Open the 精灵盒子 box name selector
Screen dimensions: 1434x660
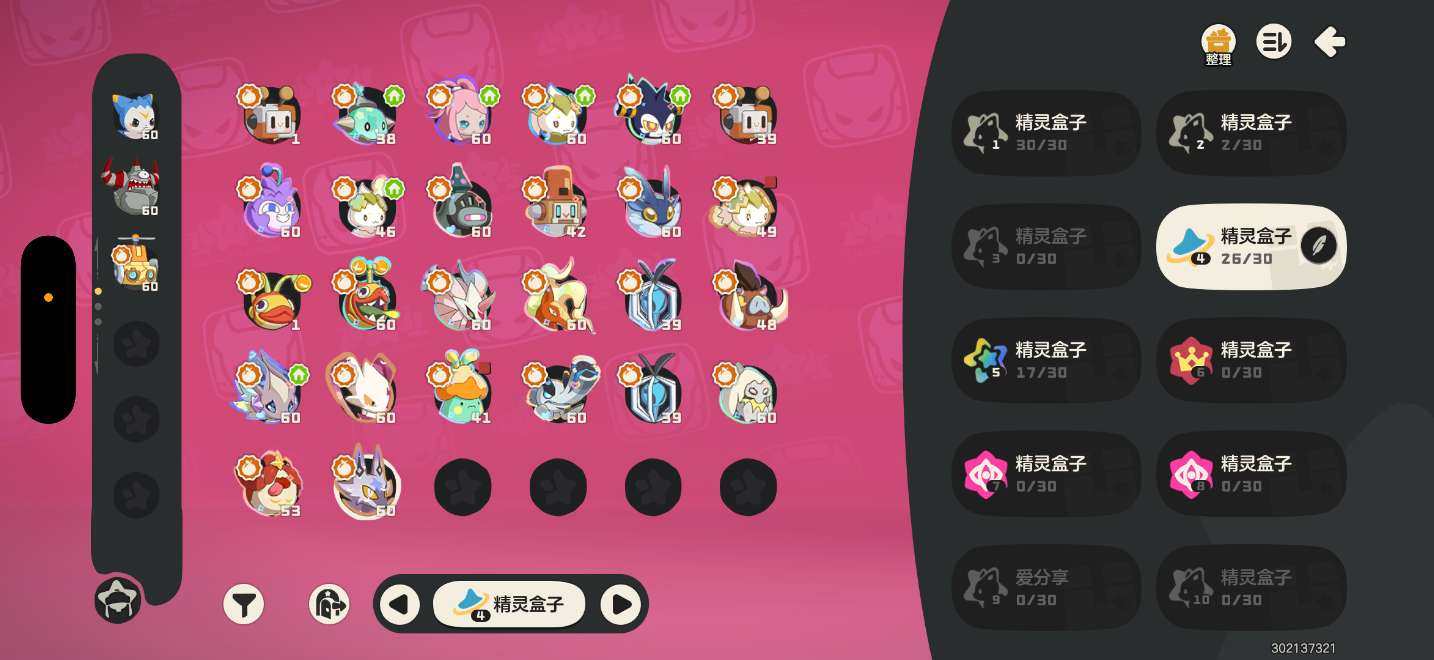(x=509, y=604)
